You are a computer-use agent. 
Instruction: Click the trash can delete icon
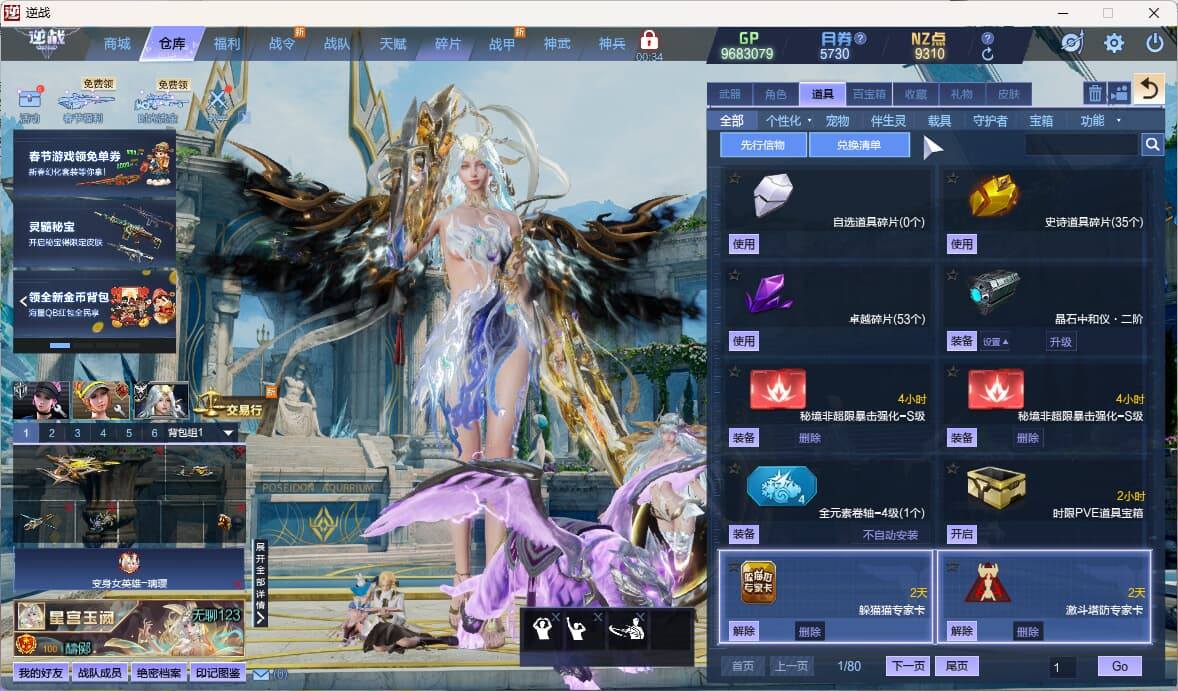coord(1095,93)
